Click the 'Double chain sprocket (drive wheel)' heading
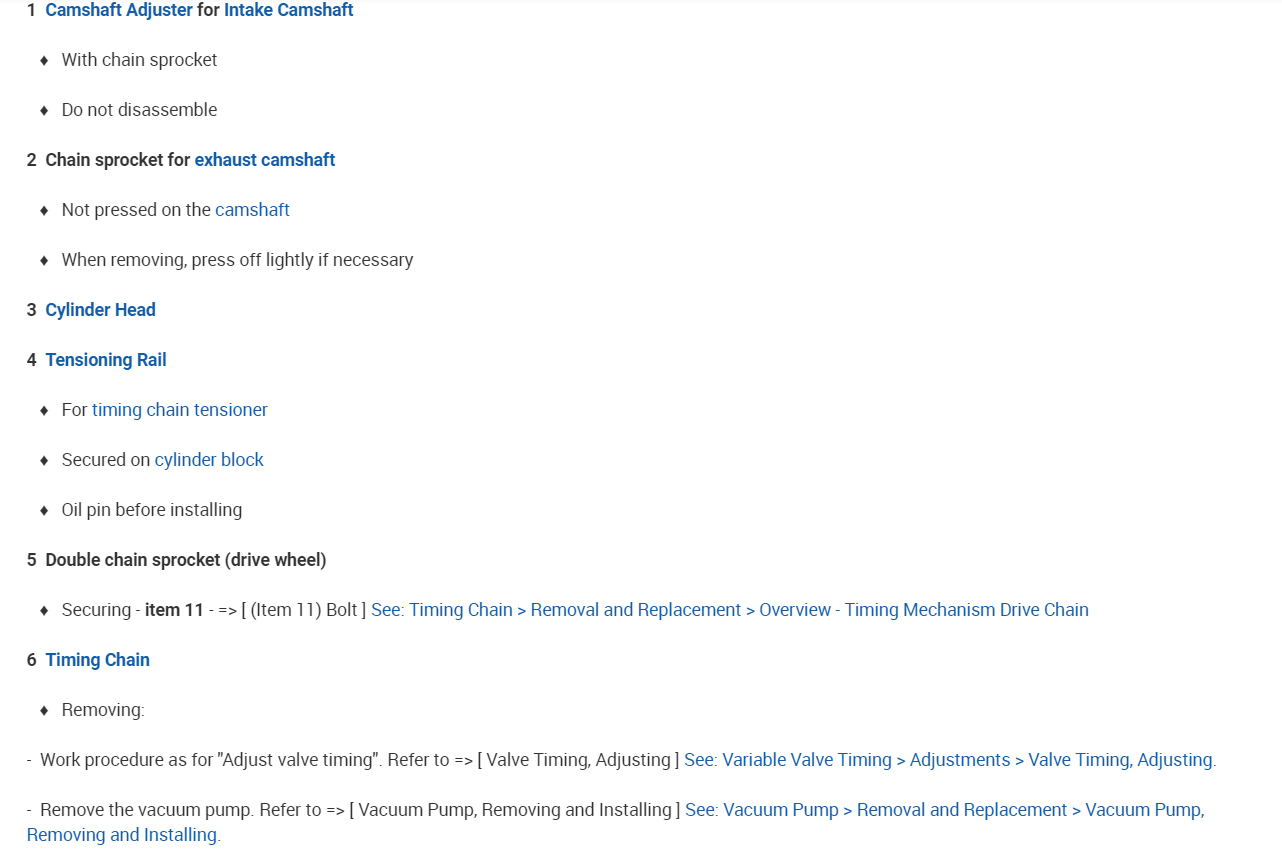This screenshot has height=856, width=1282. 185,560
